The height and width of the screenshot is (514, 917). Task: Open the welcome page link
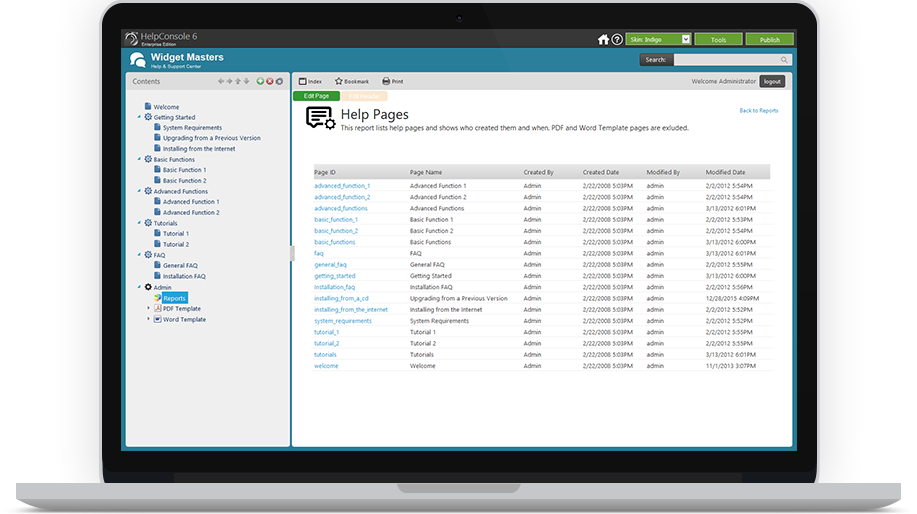point(326,366)
